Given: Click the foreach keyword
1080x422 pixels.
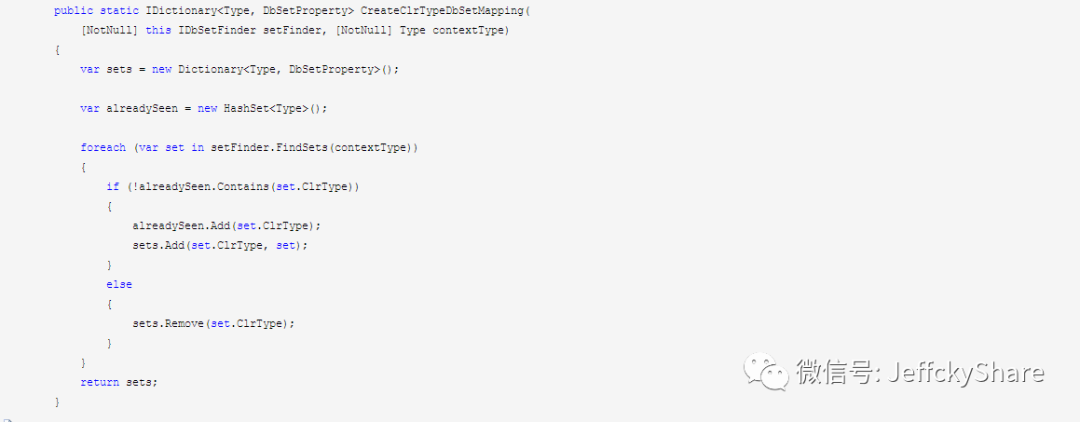Looking at the screenshot, I should click(x=103, y=147).
